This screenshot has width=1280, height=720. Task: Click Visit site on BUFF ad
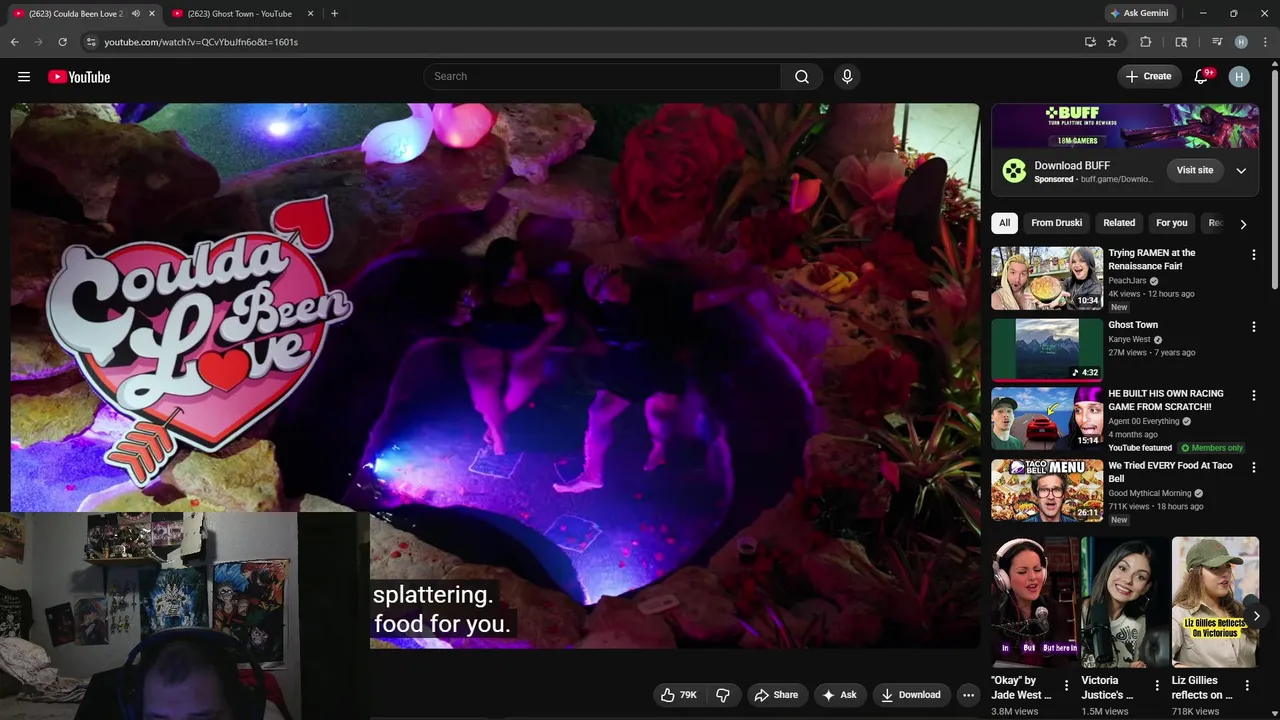(x=1194, y=170)
